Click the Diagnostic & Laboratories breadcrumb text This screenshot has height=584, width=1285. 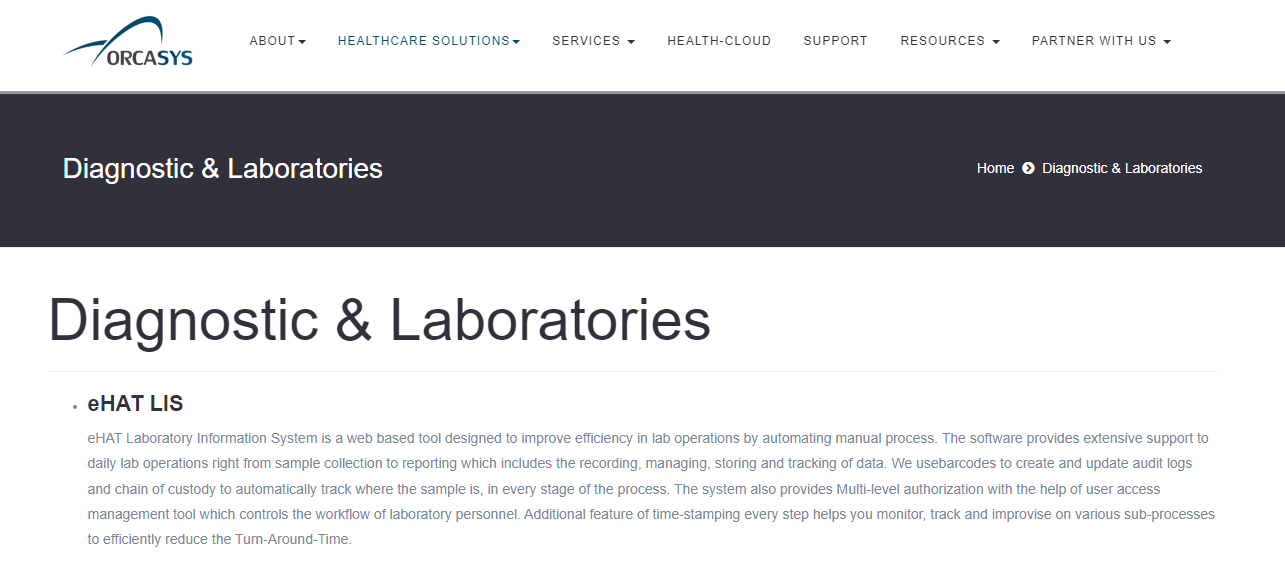coord(1122,168)
